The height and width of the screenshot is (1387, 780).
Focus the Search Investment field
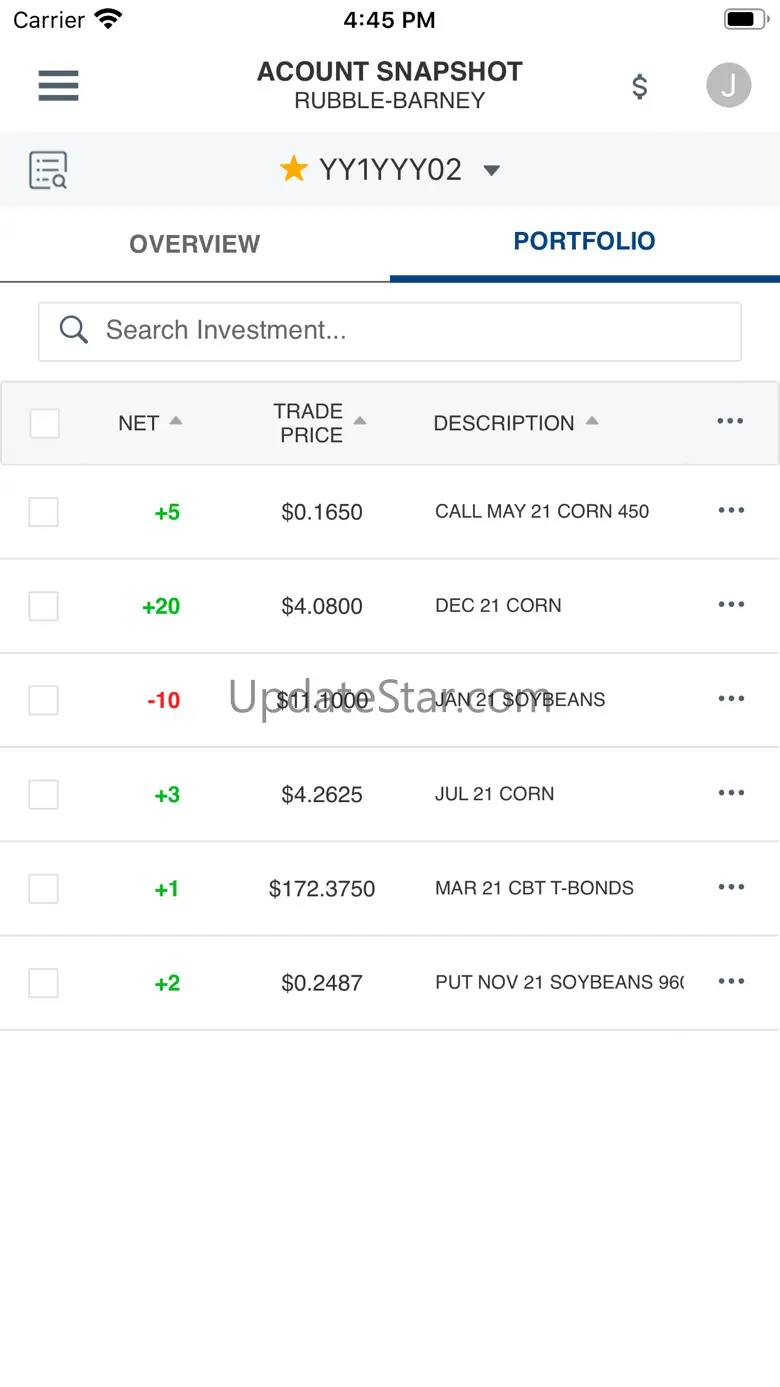tap(390, 331)
